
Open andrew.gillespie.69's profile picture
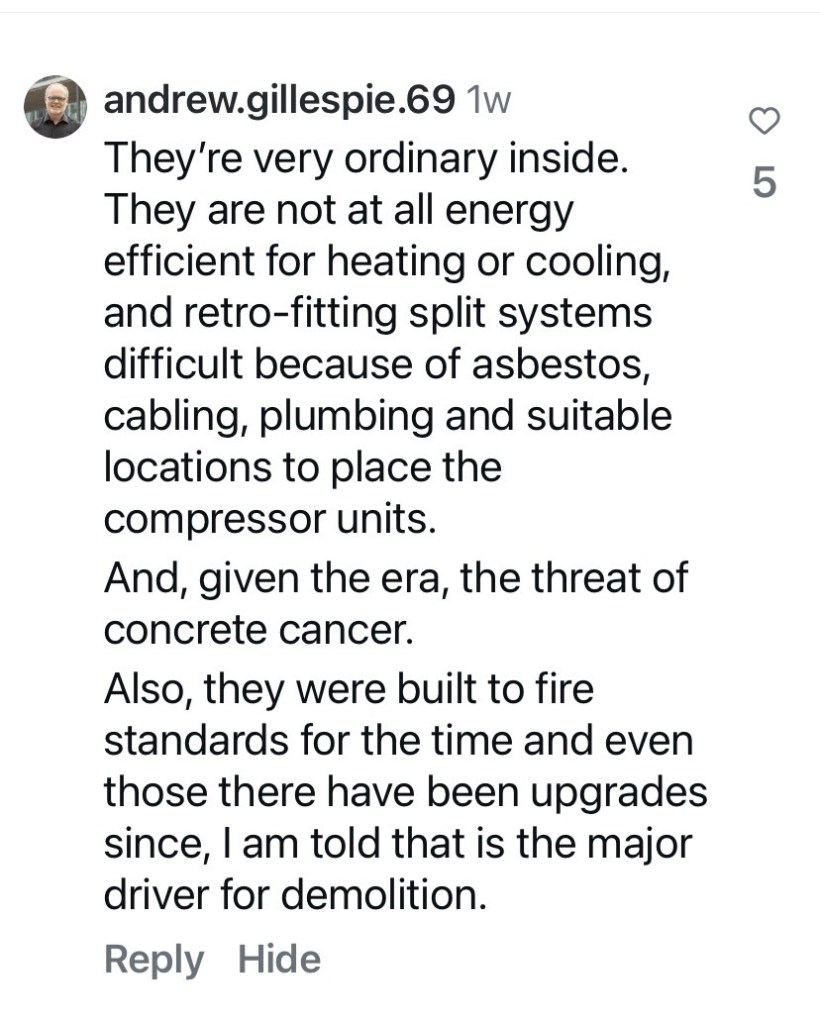tap(53, 106)
